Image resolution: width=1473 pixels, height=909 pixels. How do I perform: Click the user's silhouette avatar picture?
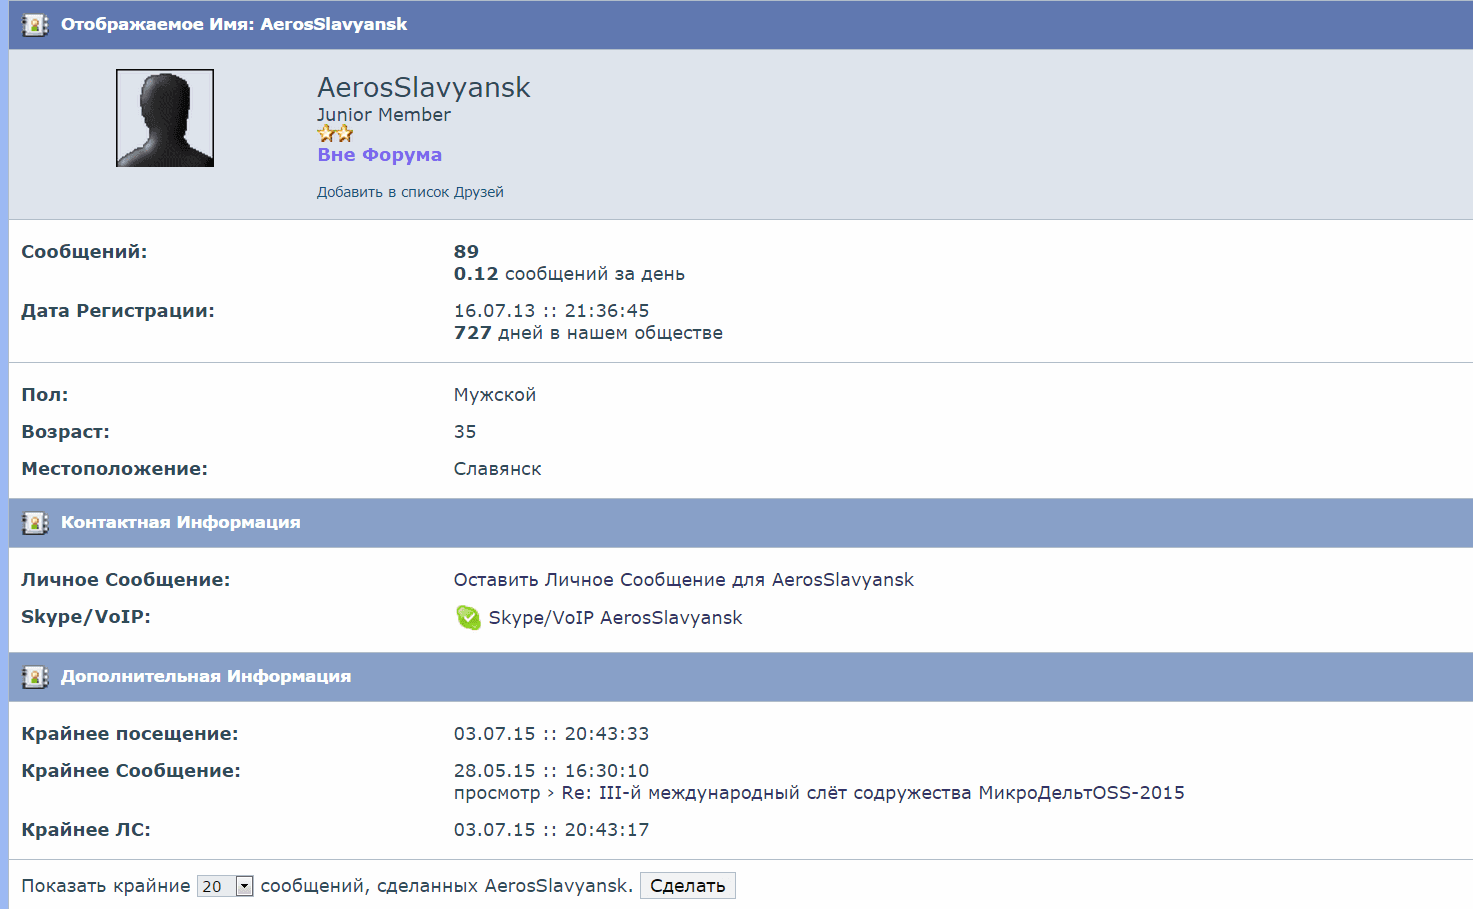pyautogui.click(x=165, y=118)
